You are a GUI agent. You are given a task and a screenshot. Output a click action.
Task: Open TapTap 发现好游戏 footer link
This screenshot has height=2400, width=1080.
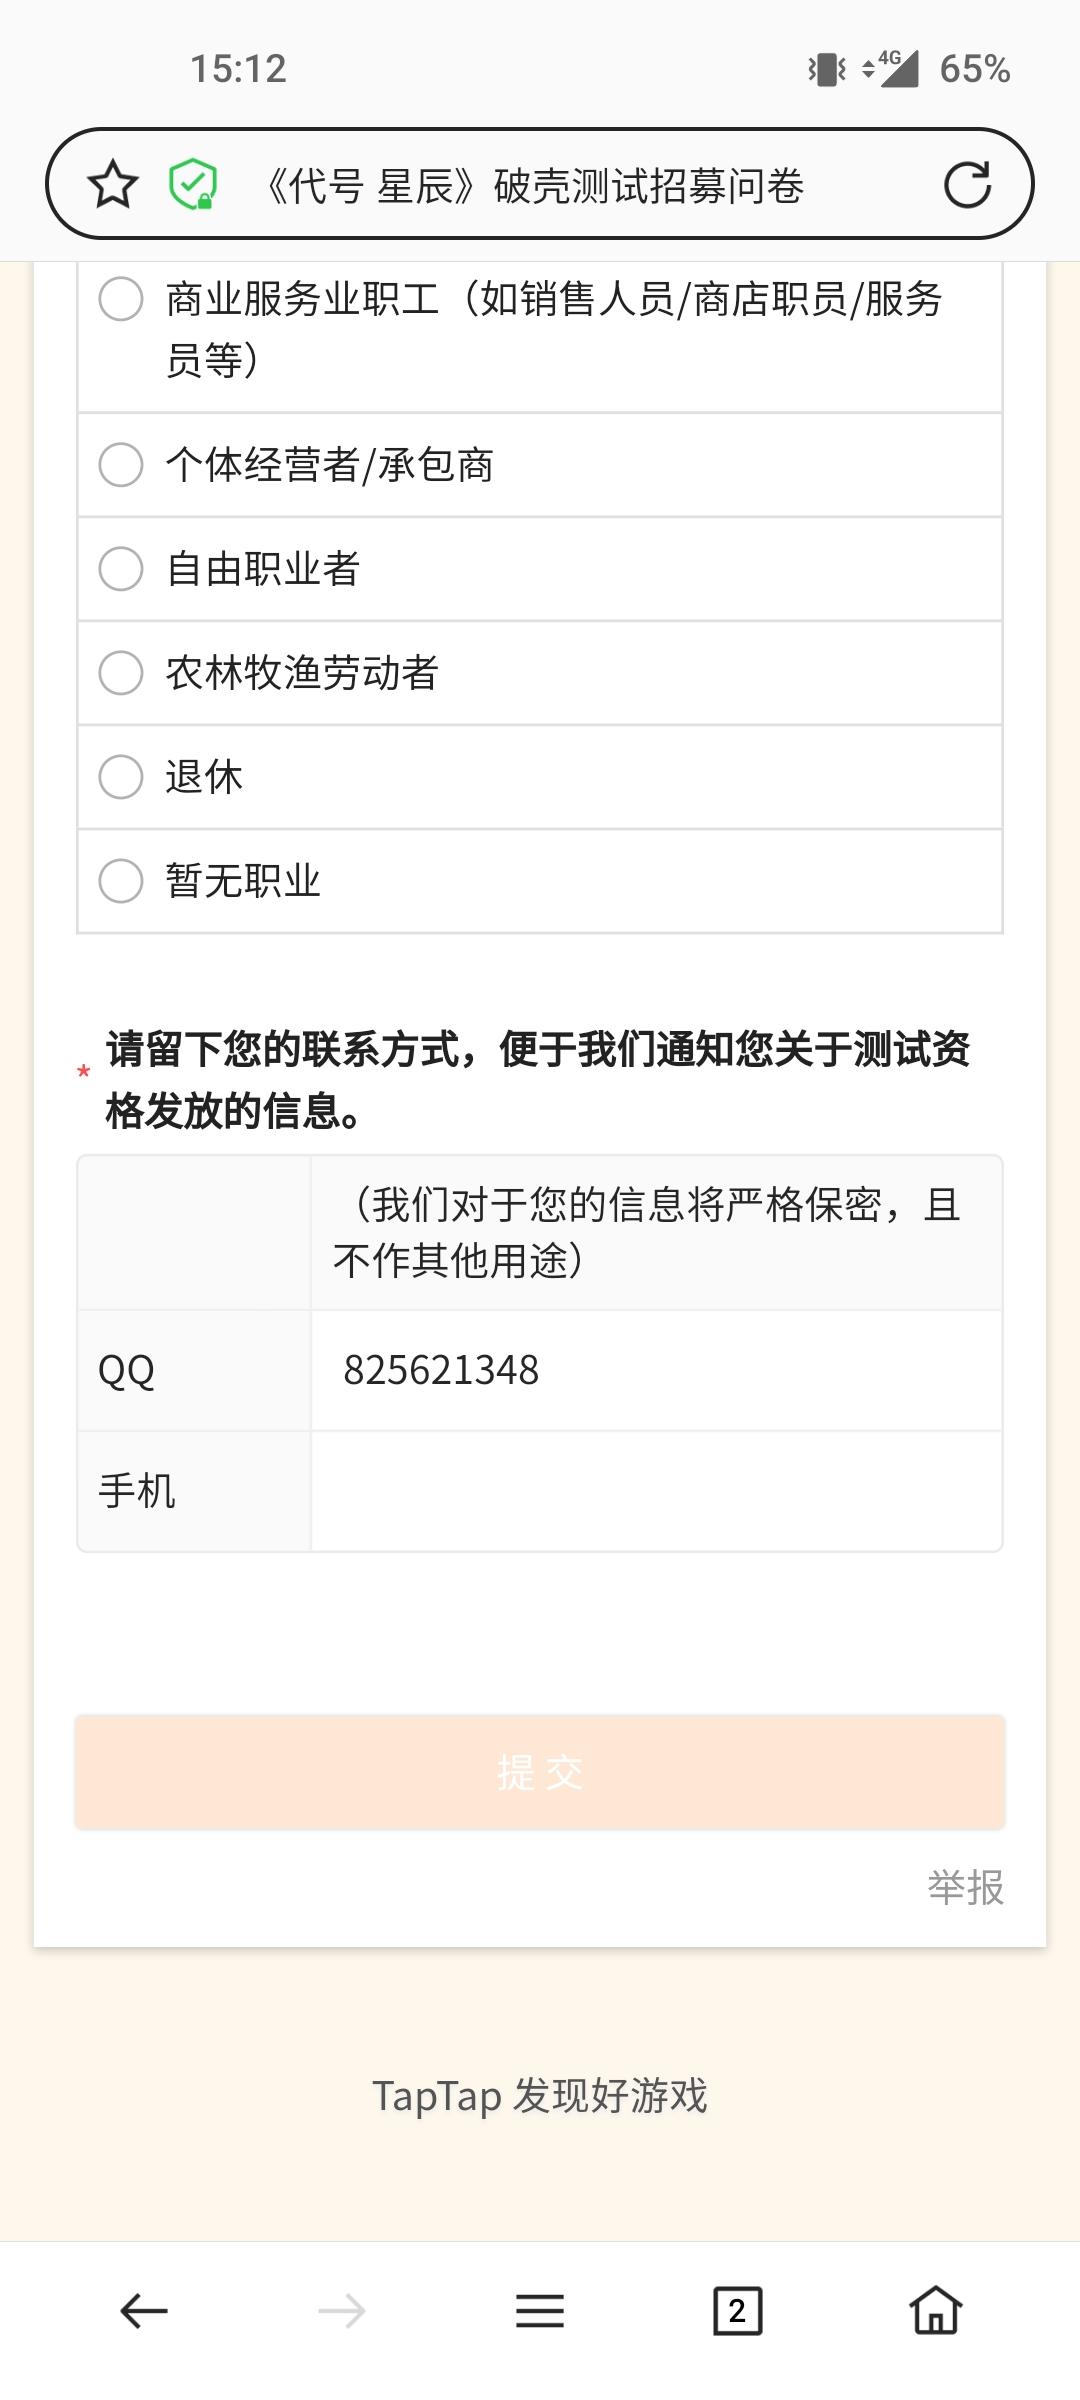[x=540, y=2095]
